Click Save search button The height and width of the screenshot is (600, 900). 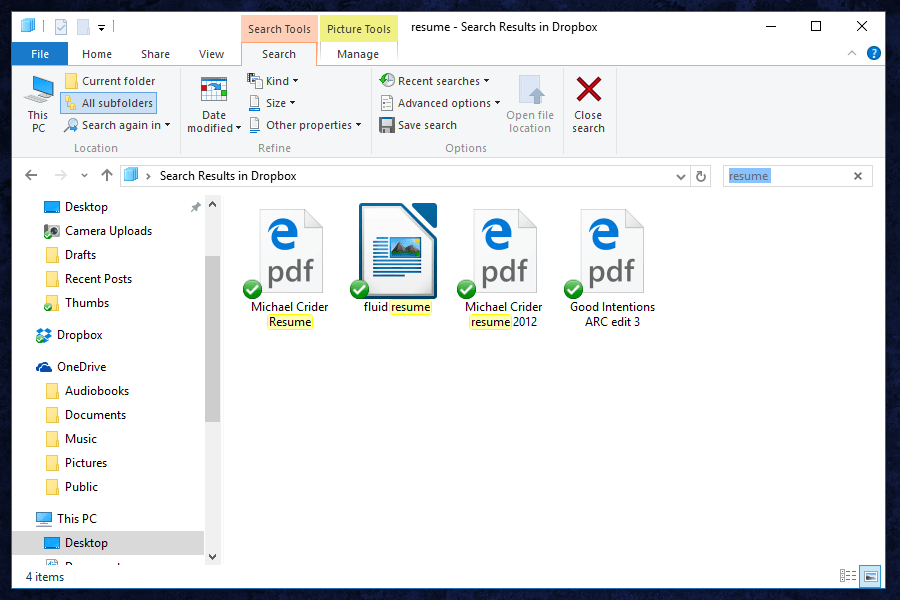[x=418, y=125]
